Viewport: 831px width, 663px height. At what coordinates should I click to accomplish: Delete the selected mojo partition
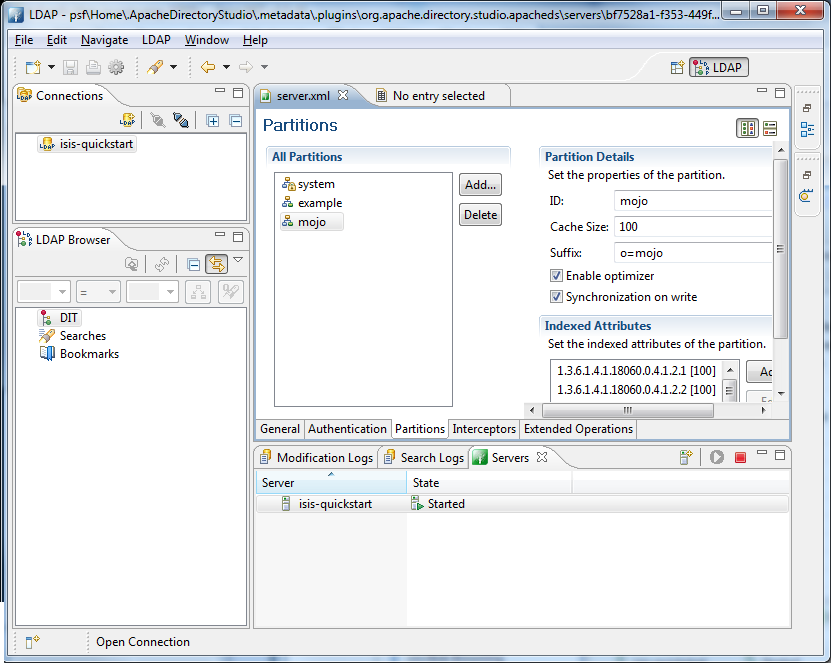[479, 214]
